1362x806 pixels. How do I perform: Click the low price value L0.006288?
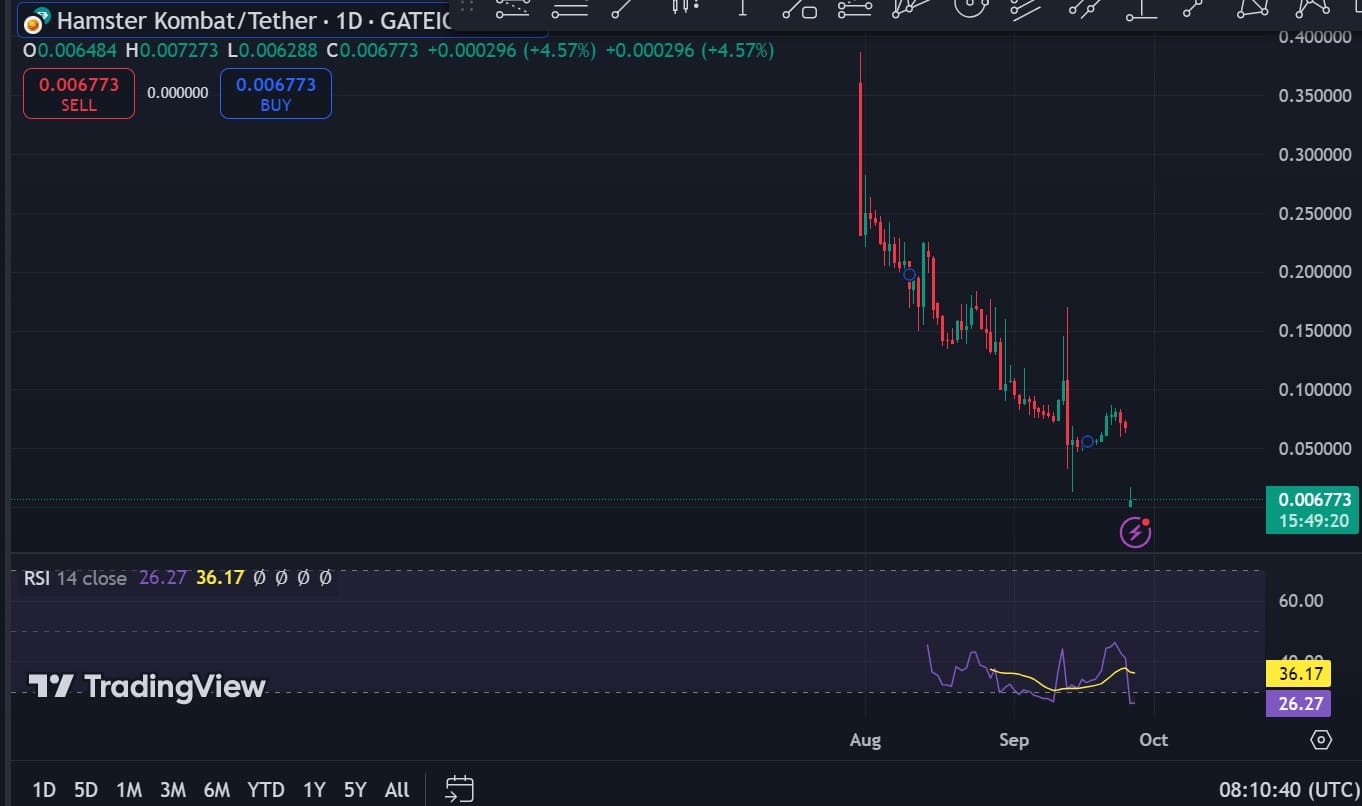pyautogui.click(x=273, y=50)
